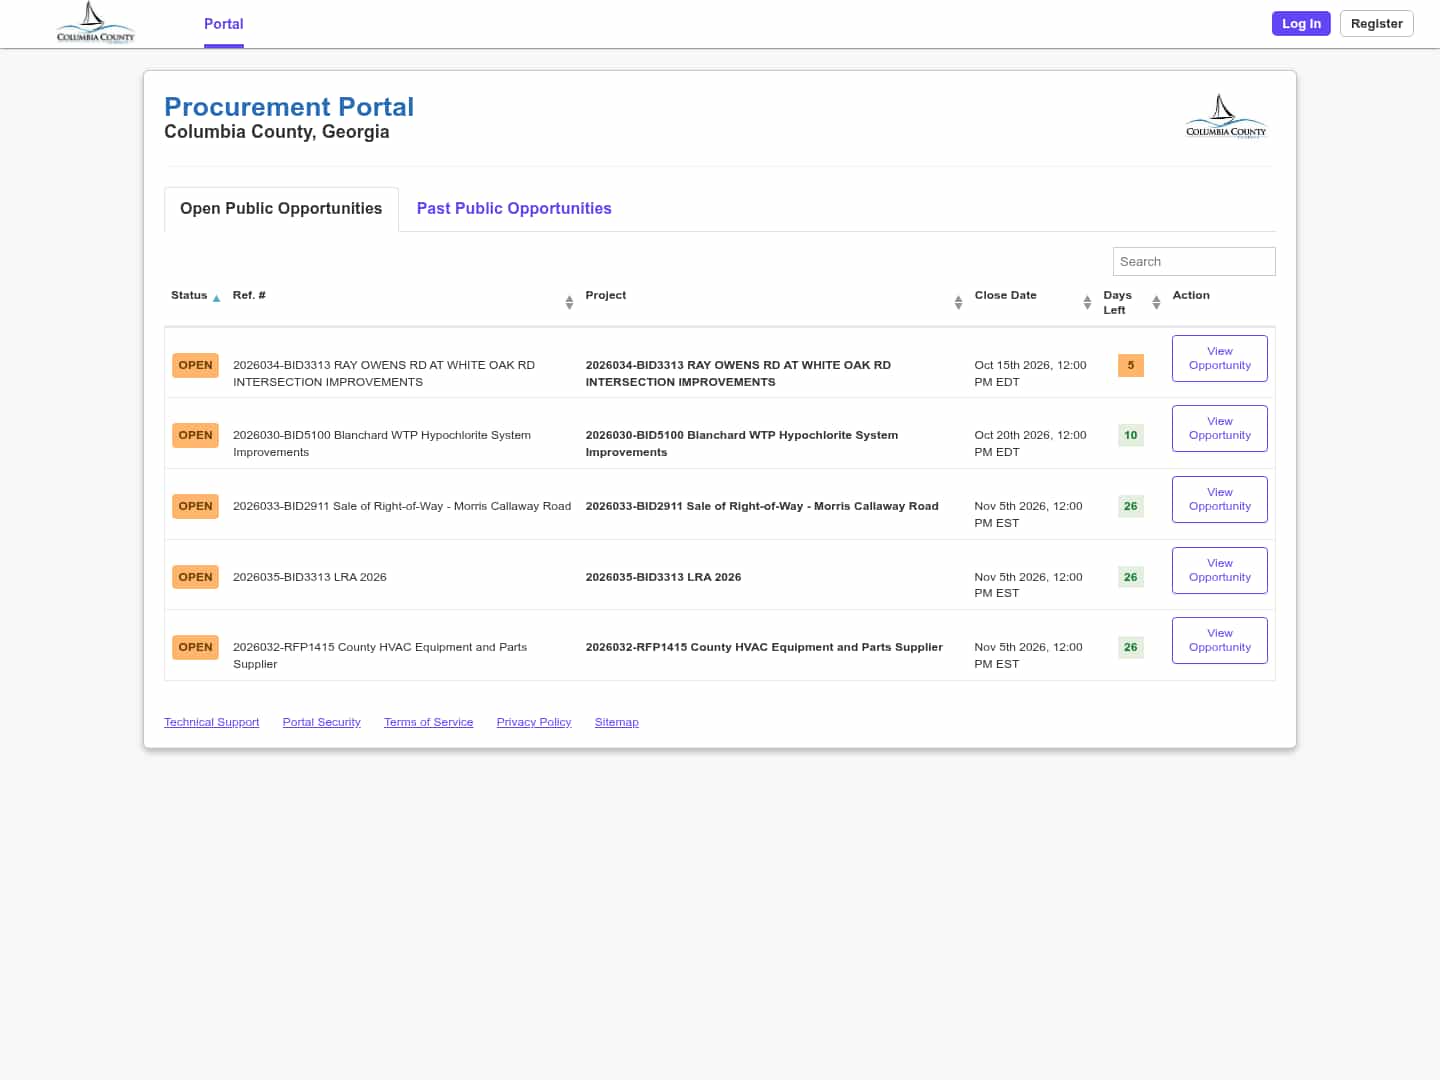Screen dimensions: 1440x1080
Task: Click 'Columbia County, Georgia' subtitle text
Action: pyautogui.click(x=277, y=132)
